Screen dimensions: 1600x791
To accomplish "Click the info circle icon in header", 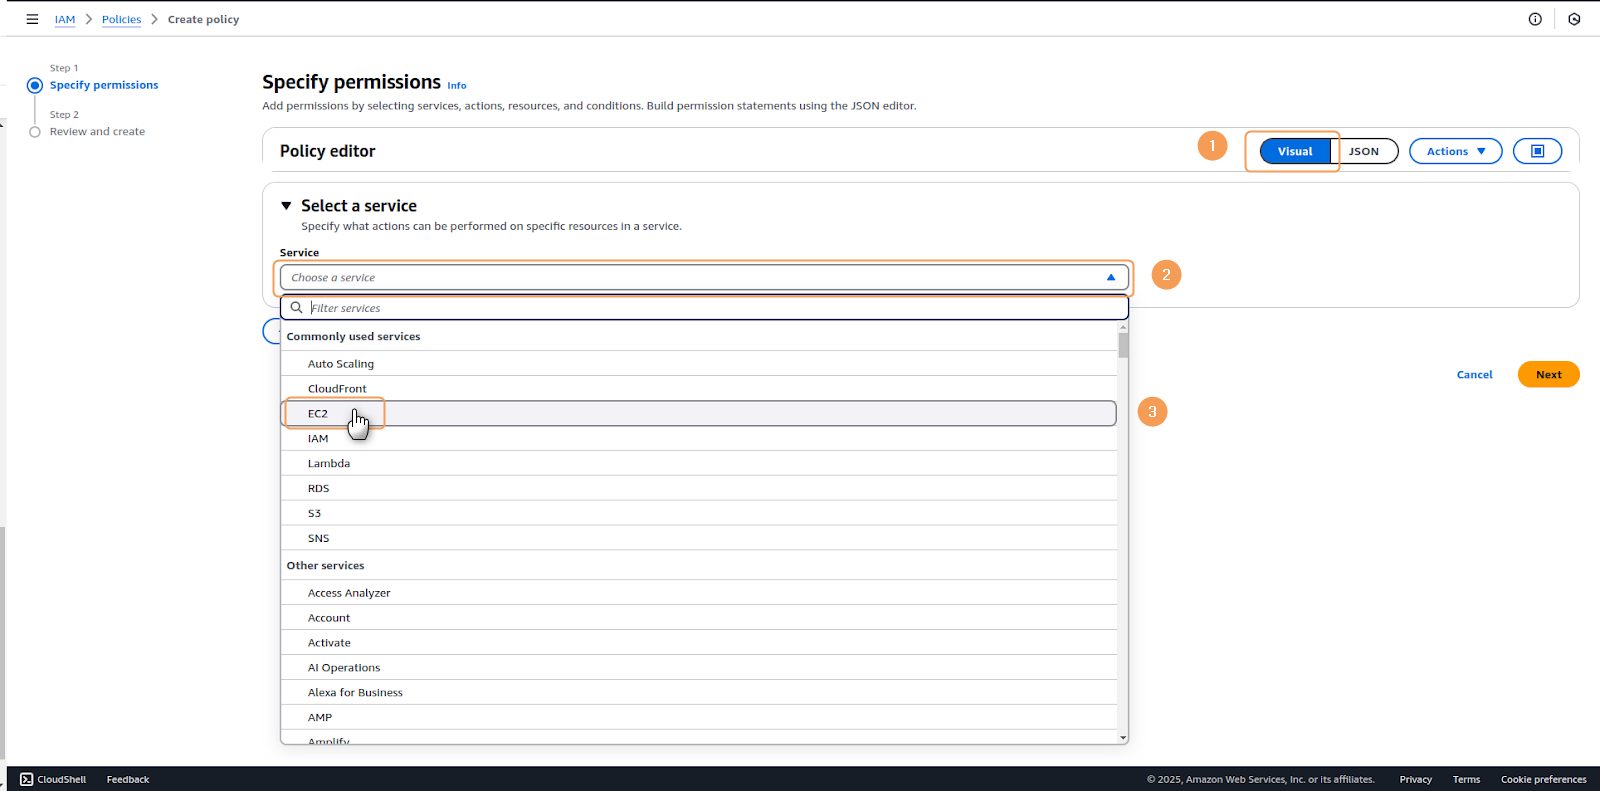I will point(1535,19).
